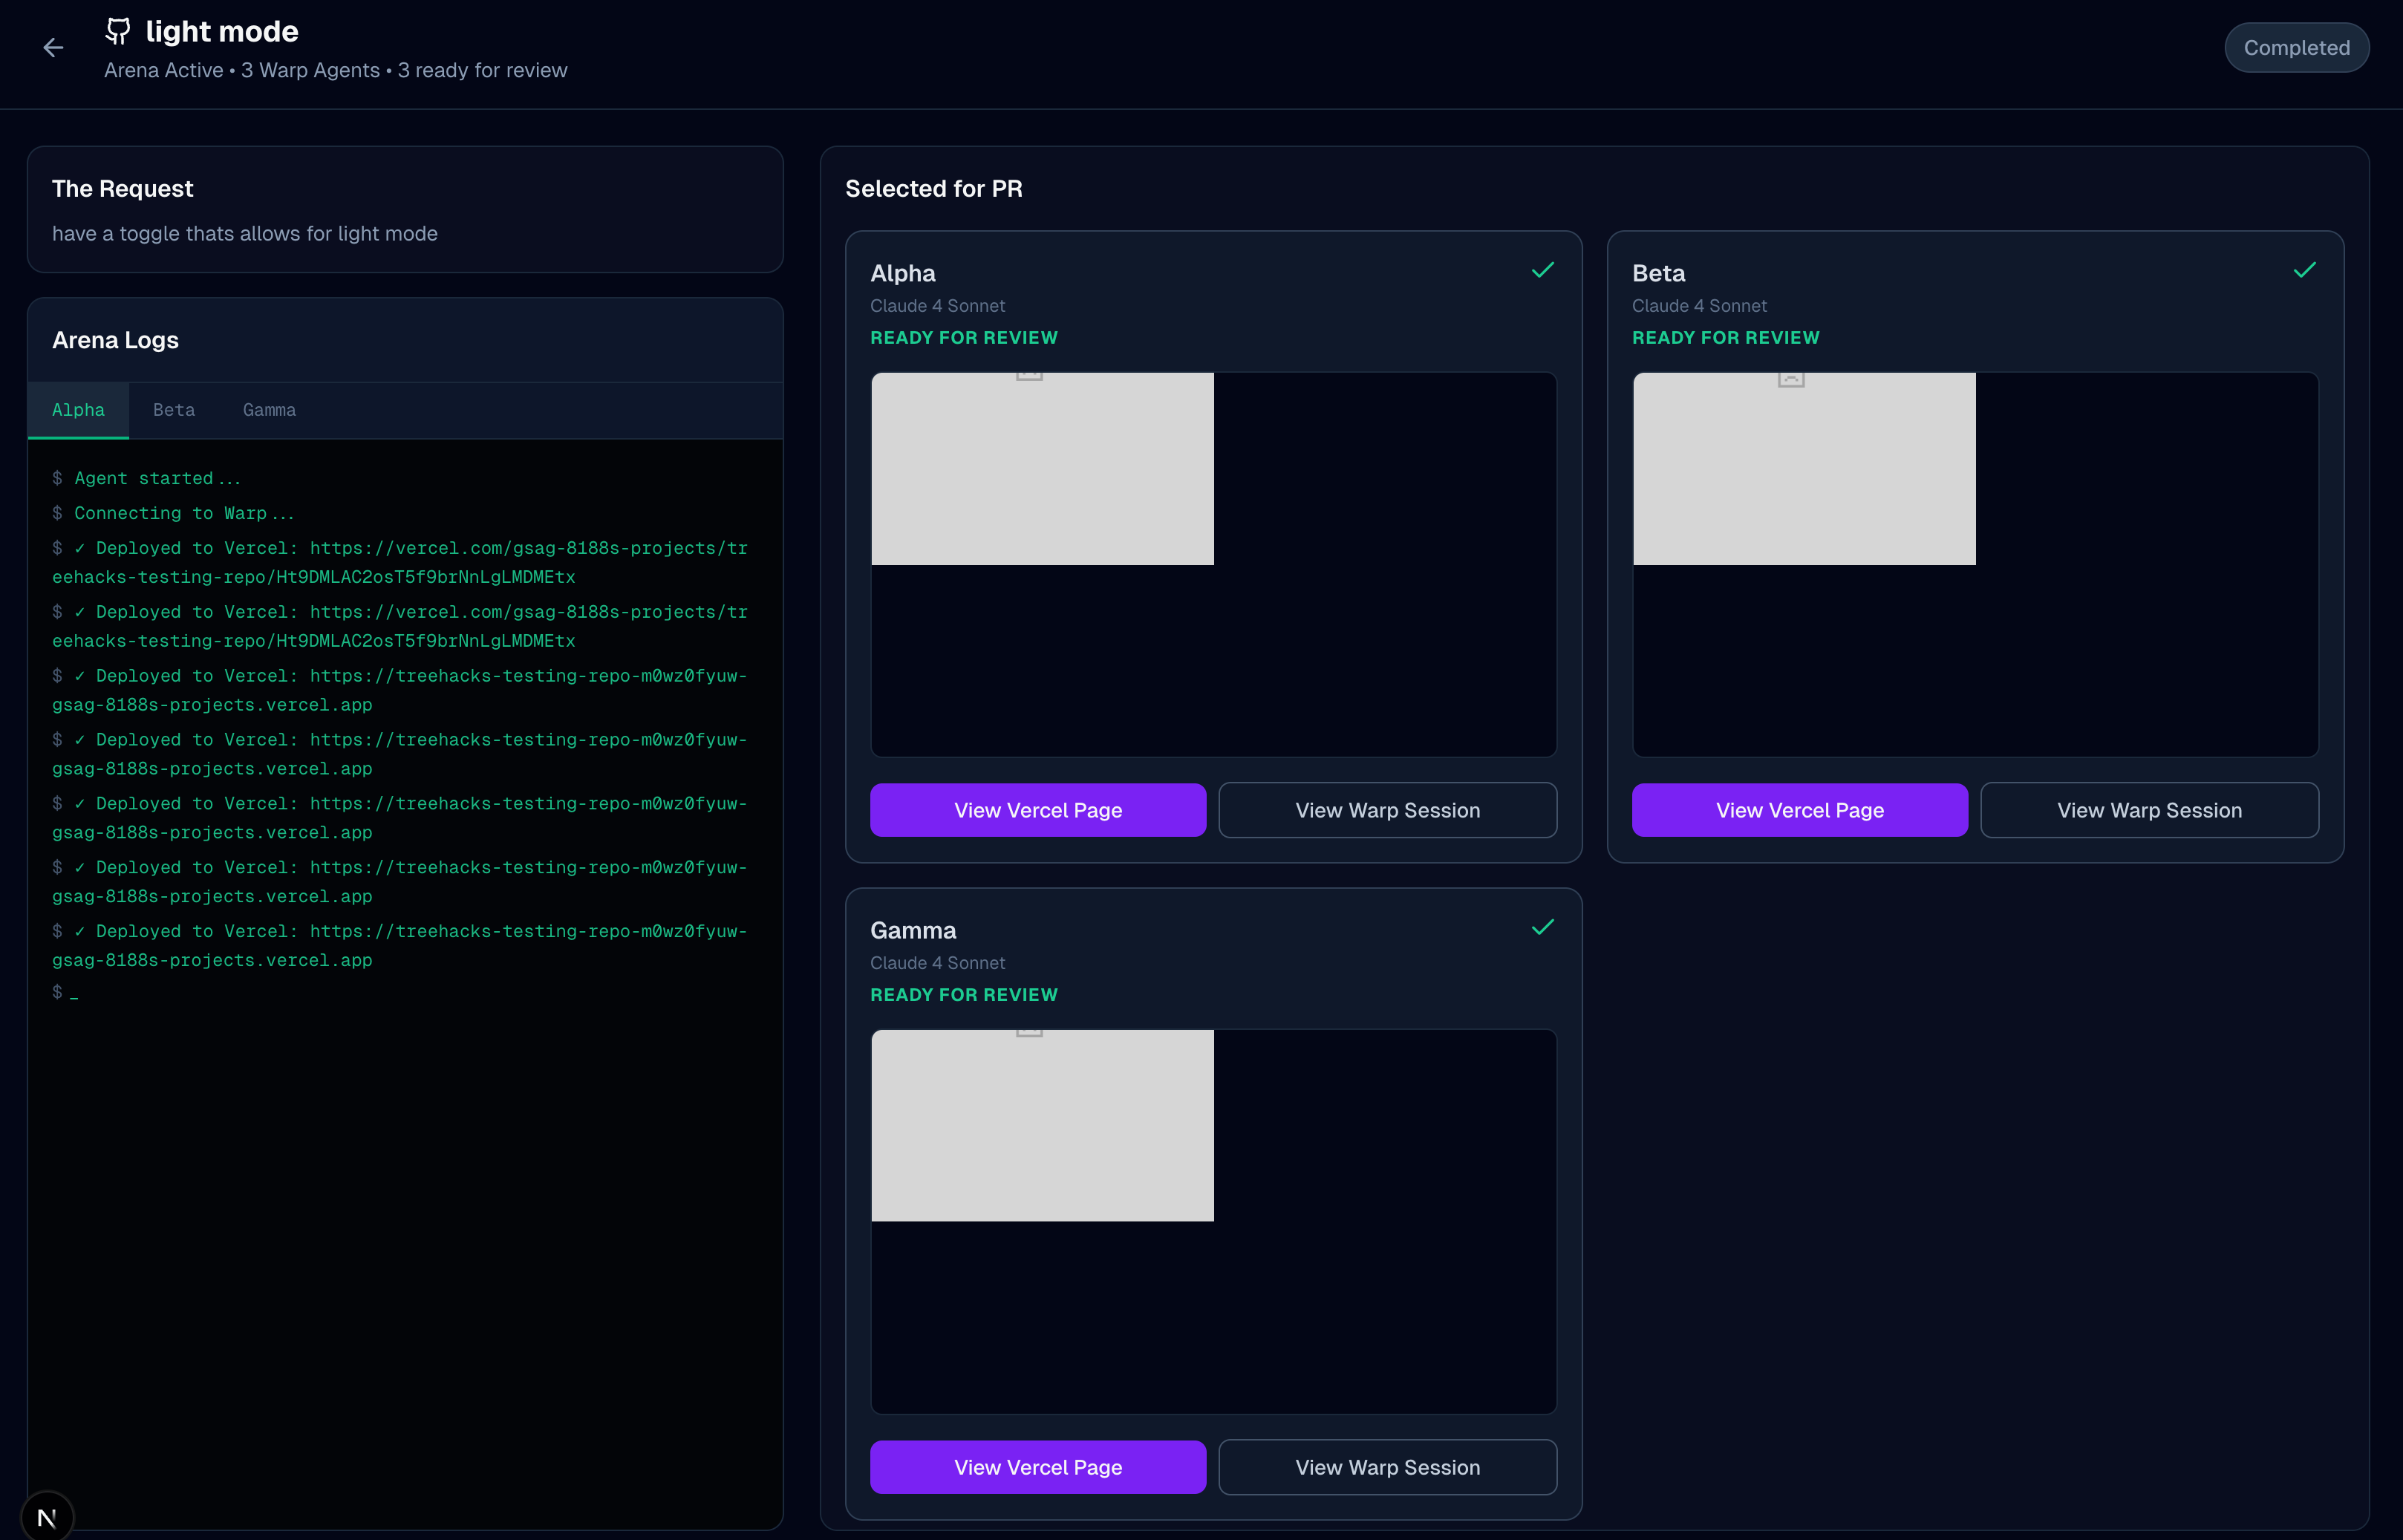Open View Warp Session for Gamma
The image size is (2403, 1540).
[x=1387, y=1467]
